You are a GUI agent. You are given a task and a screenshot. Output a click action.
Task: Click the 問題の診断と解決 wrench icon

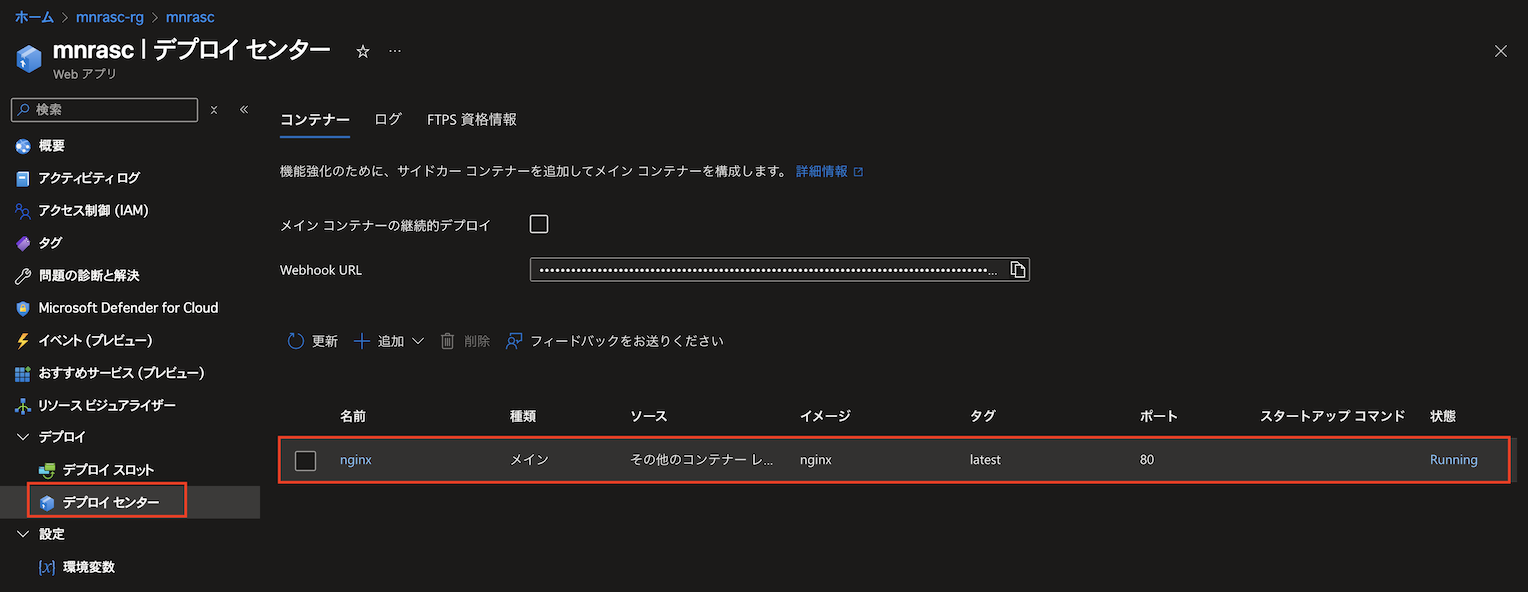[x=23, y=276]
